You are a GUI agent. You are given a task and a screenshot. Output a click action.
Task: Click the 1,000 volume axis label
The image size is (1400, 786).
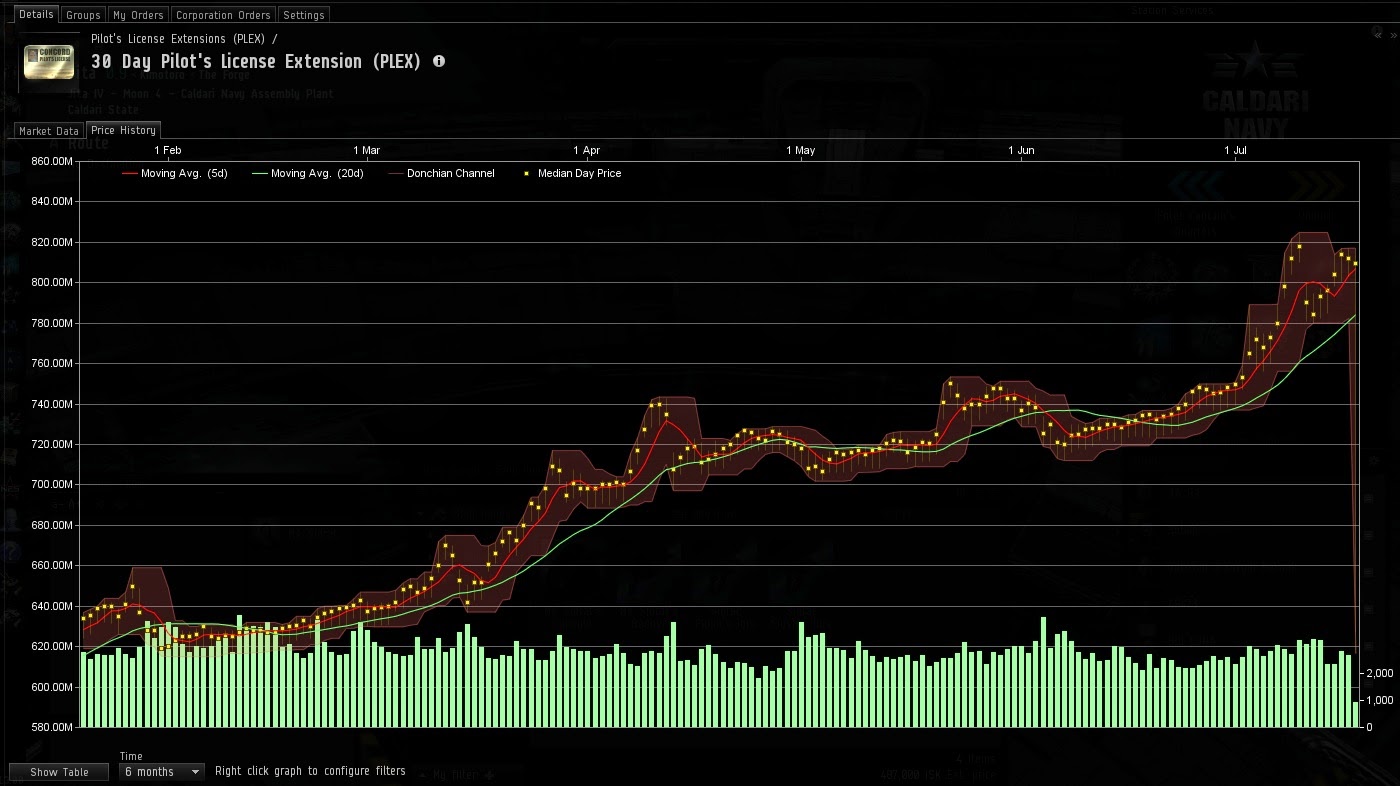(1379, 701)
